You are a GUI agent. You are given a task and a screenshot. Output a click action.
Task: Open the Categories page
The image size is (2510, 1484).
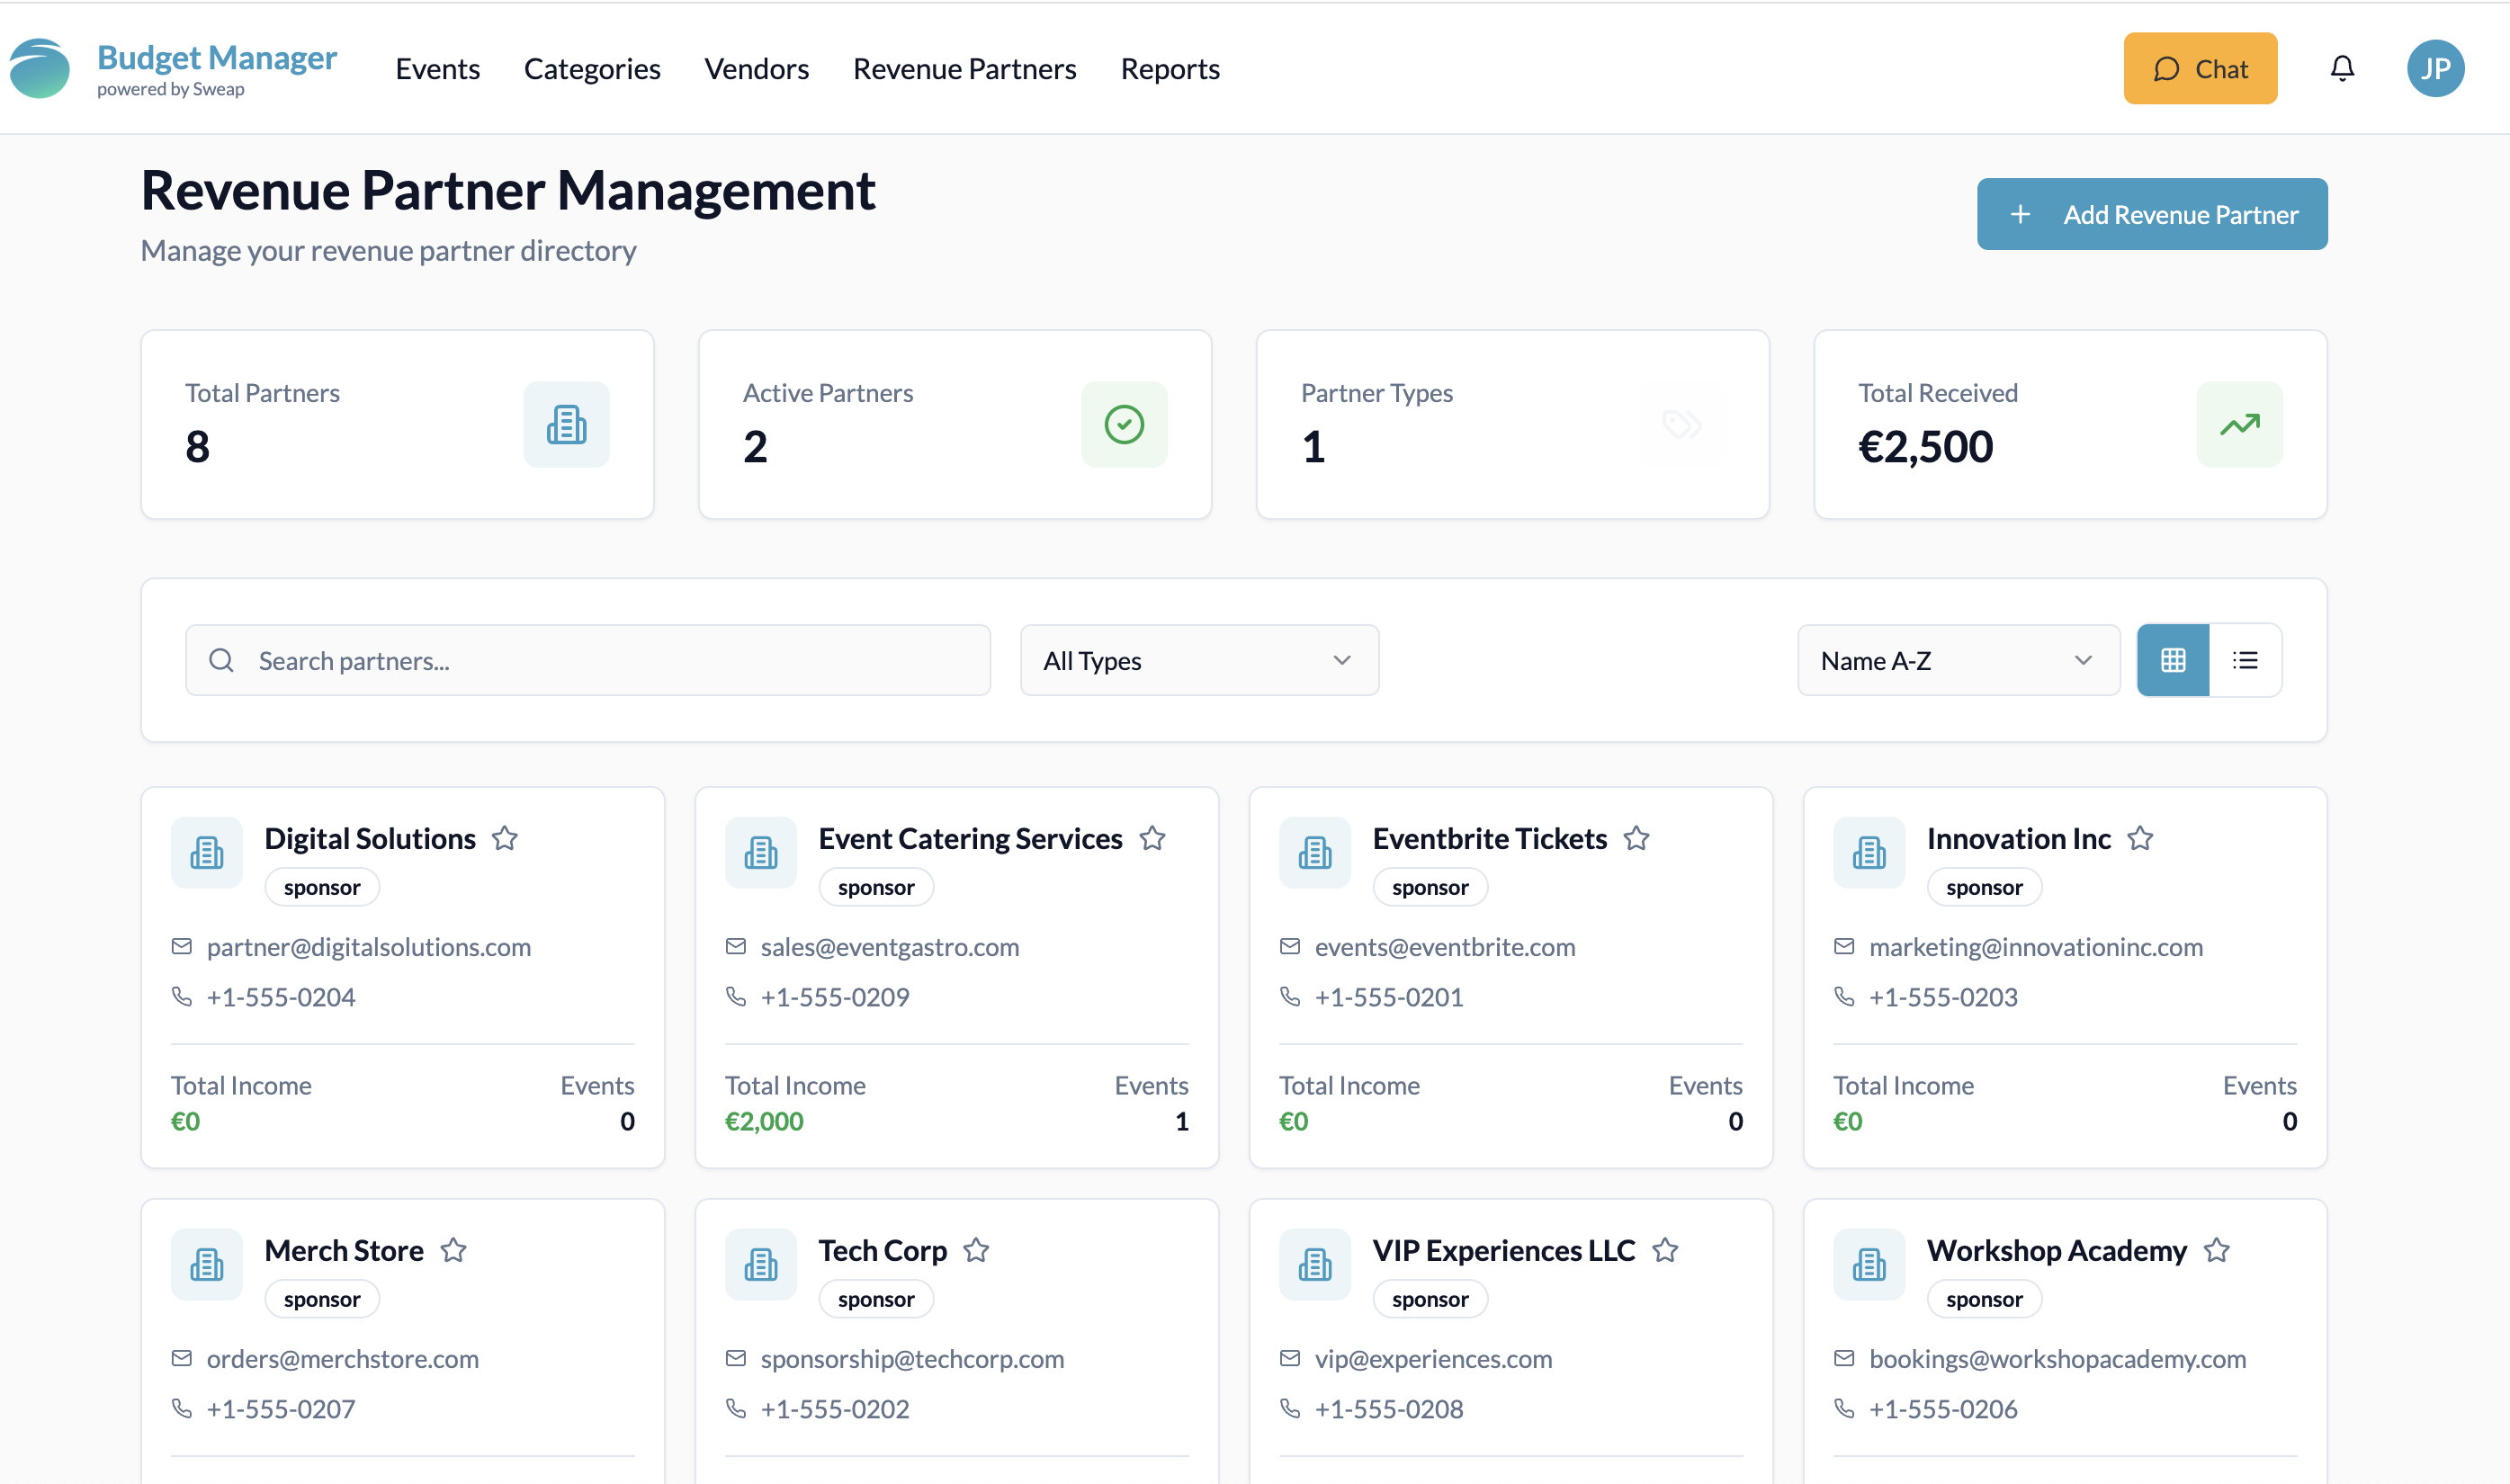(592, 68)
